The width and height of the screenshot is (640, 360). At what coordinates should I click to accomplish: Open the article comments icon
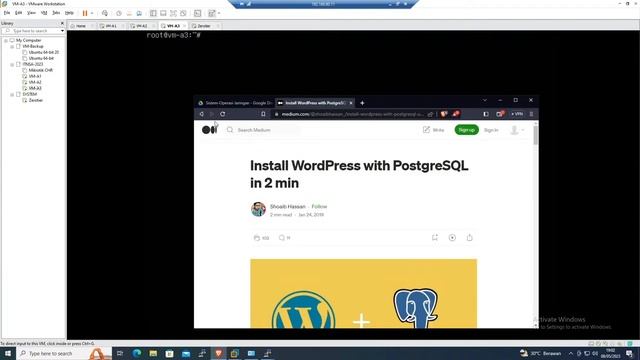tap(281, 238)
